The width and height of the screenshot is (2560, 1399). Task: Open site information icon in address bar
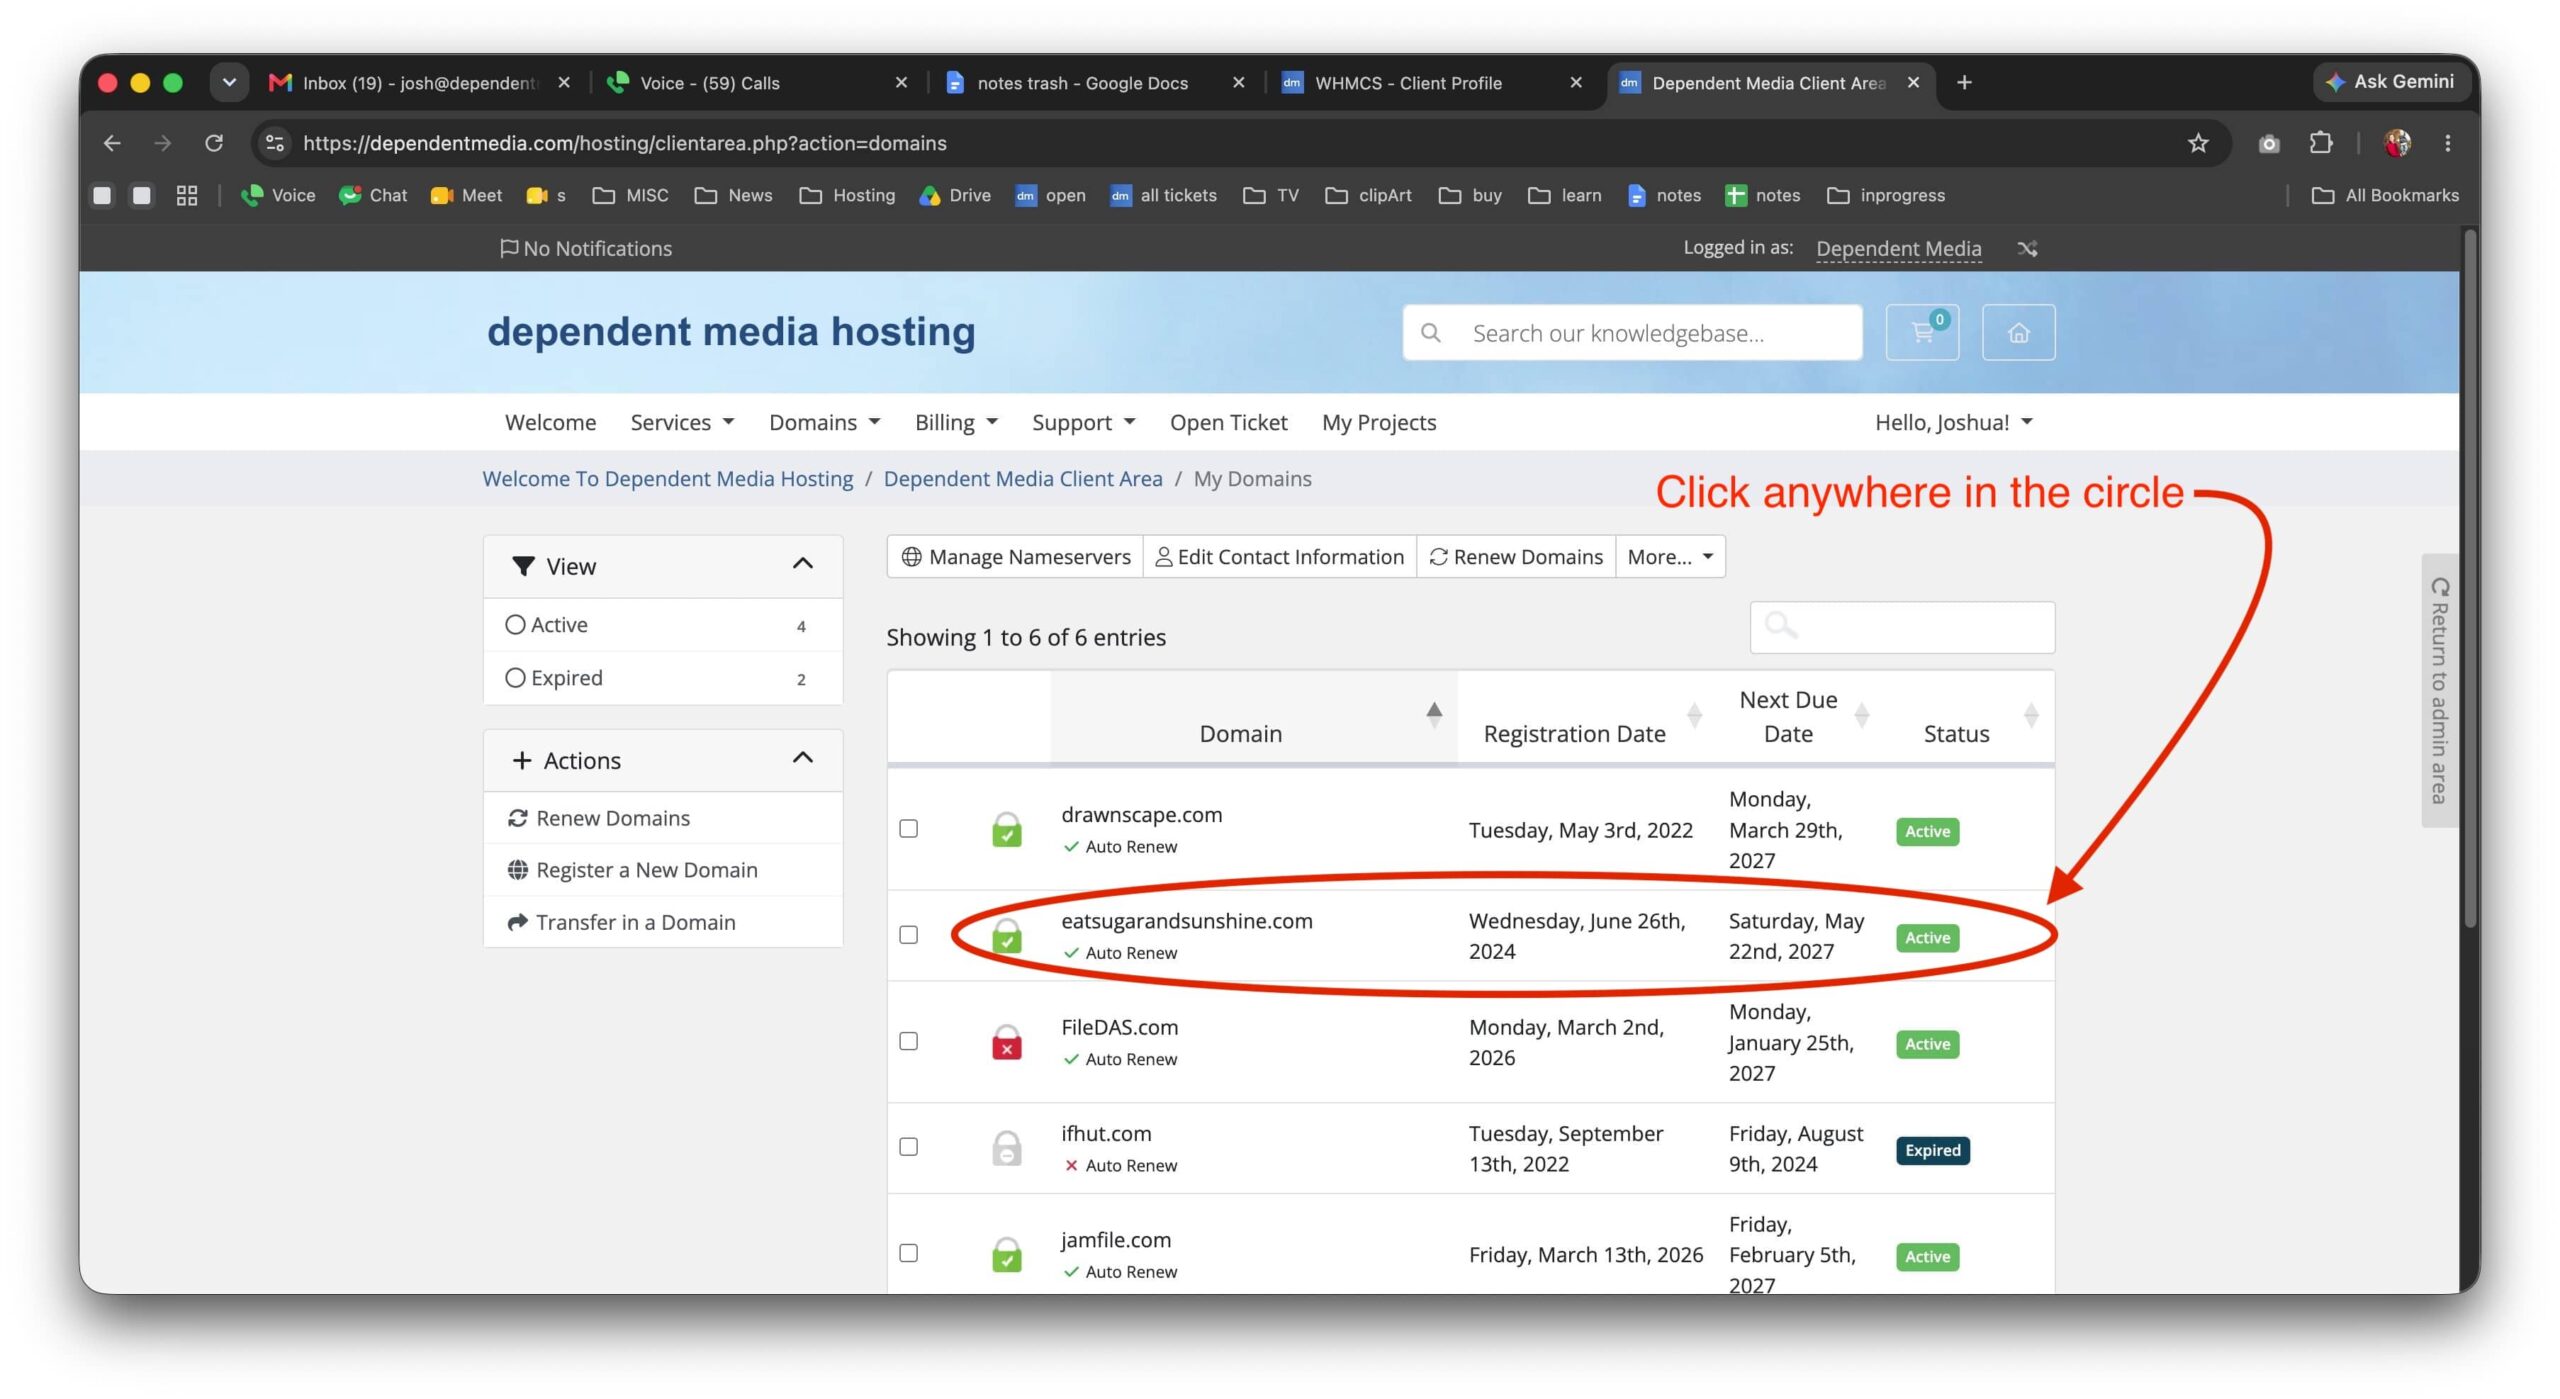(275, 143)
